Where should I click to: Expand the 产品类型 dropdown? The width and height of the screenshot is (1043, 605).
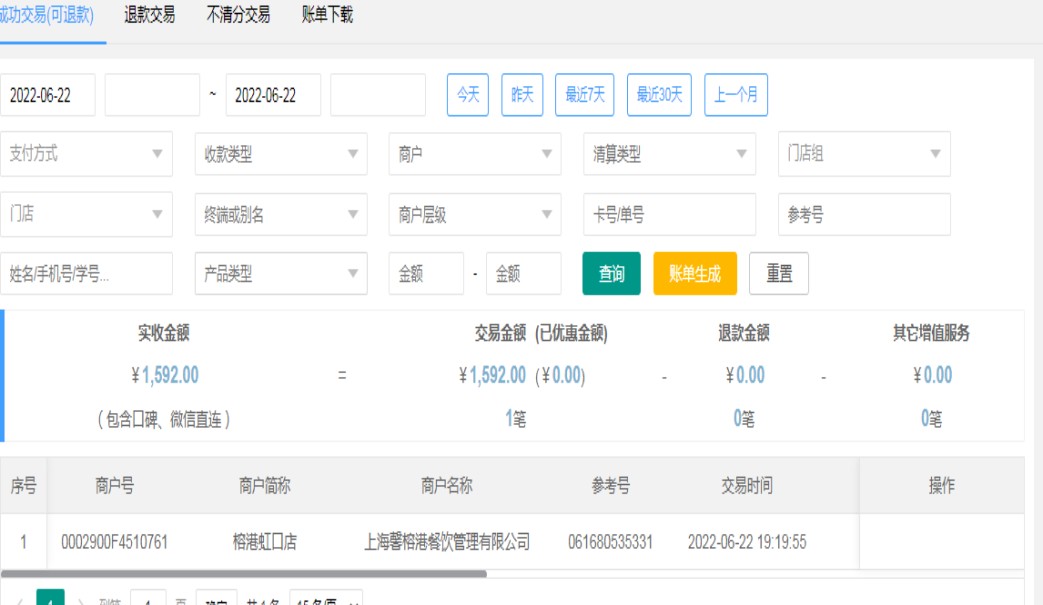[x=281, y=273]
